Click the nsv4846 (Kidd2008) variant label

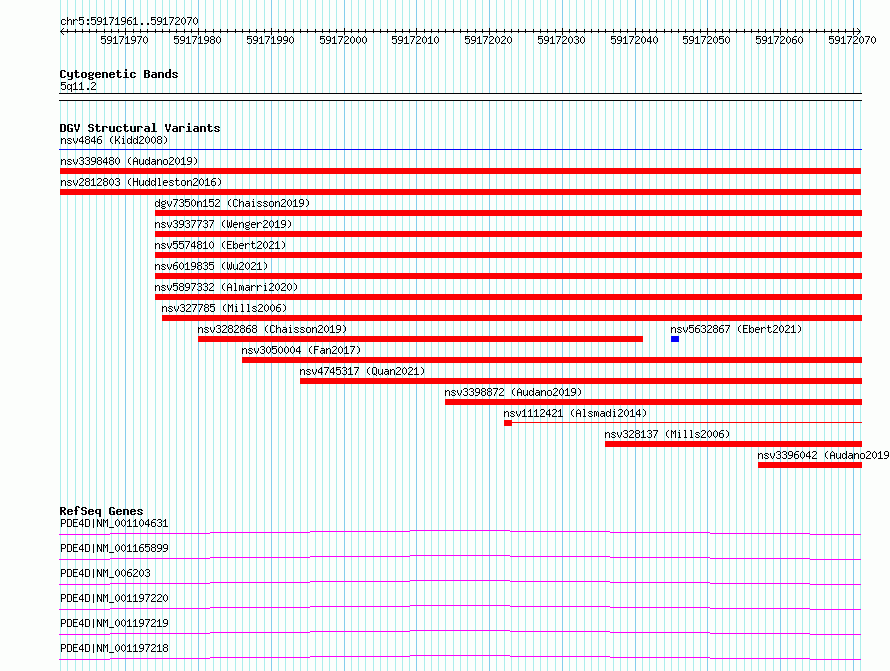(x=114, y=140)
